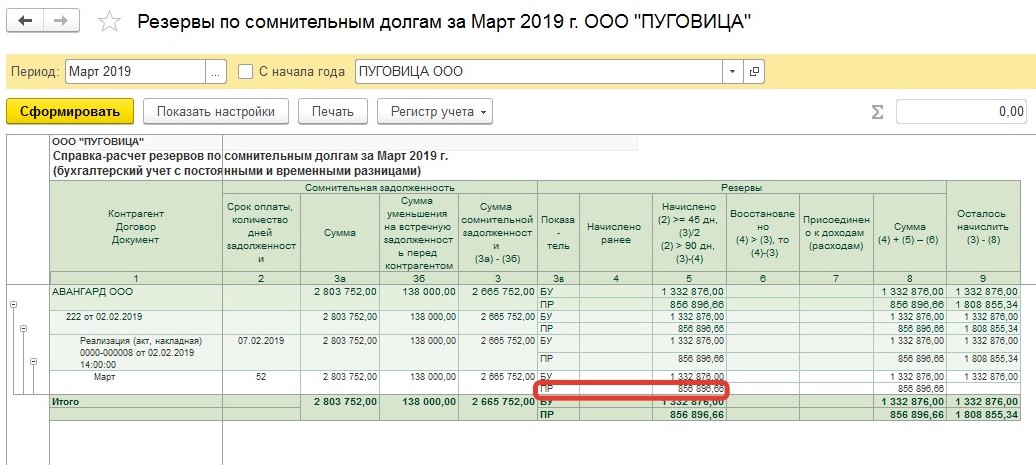1036x465 pixels.
Task: Add report to favorites with star
Action: point(111,22)
